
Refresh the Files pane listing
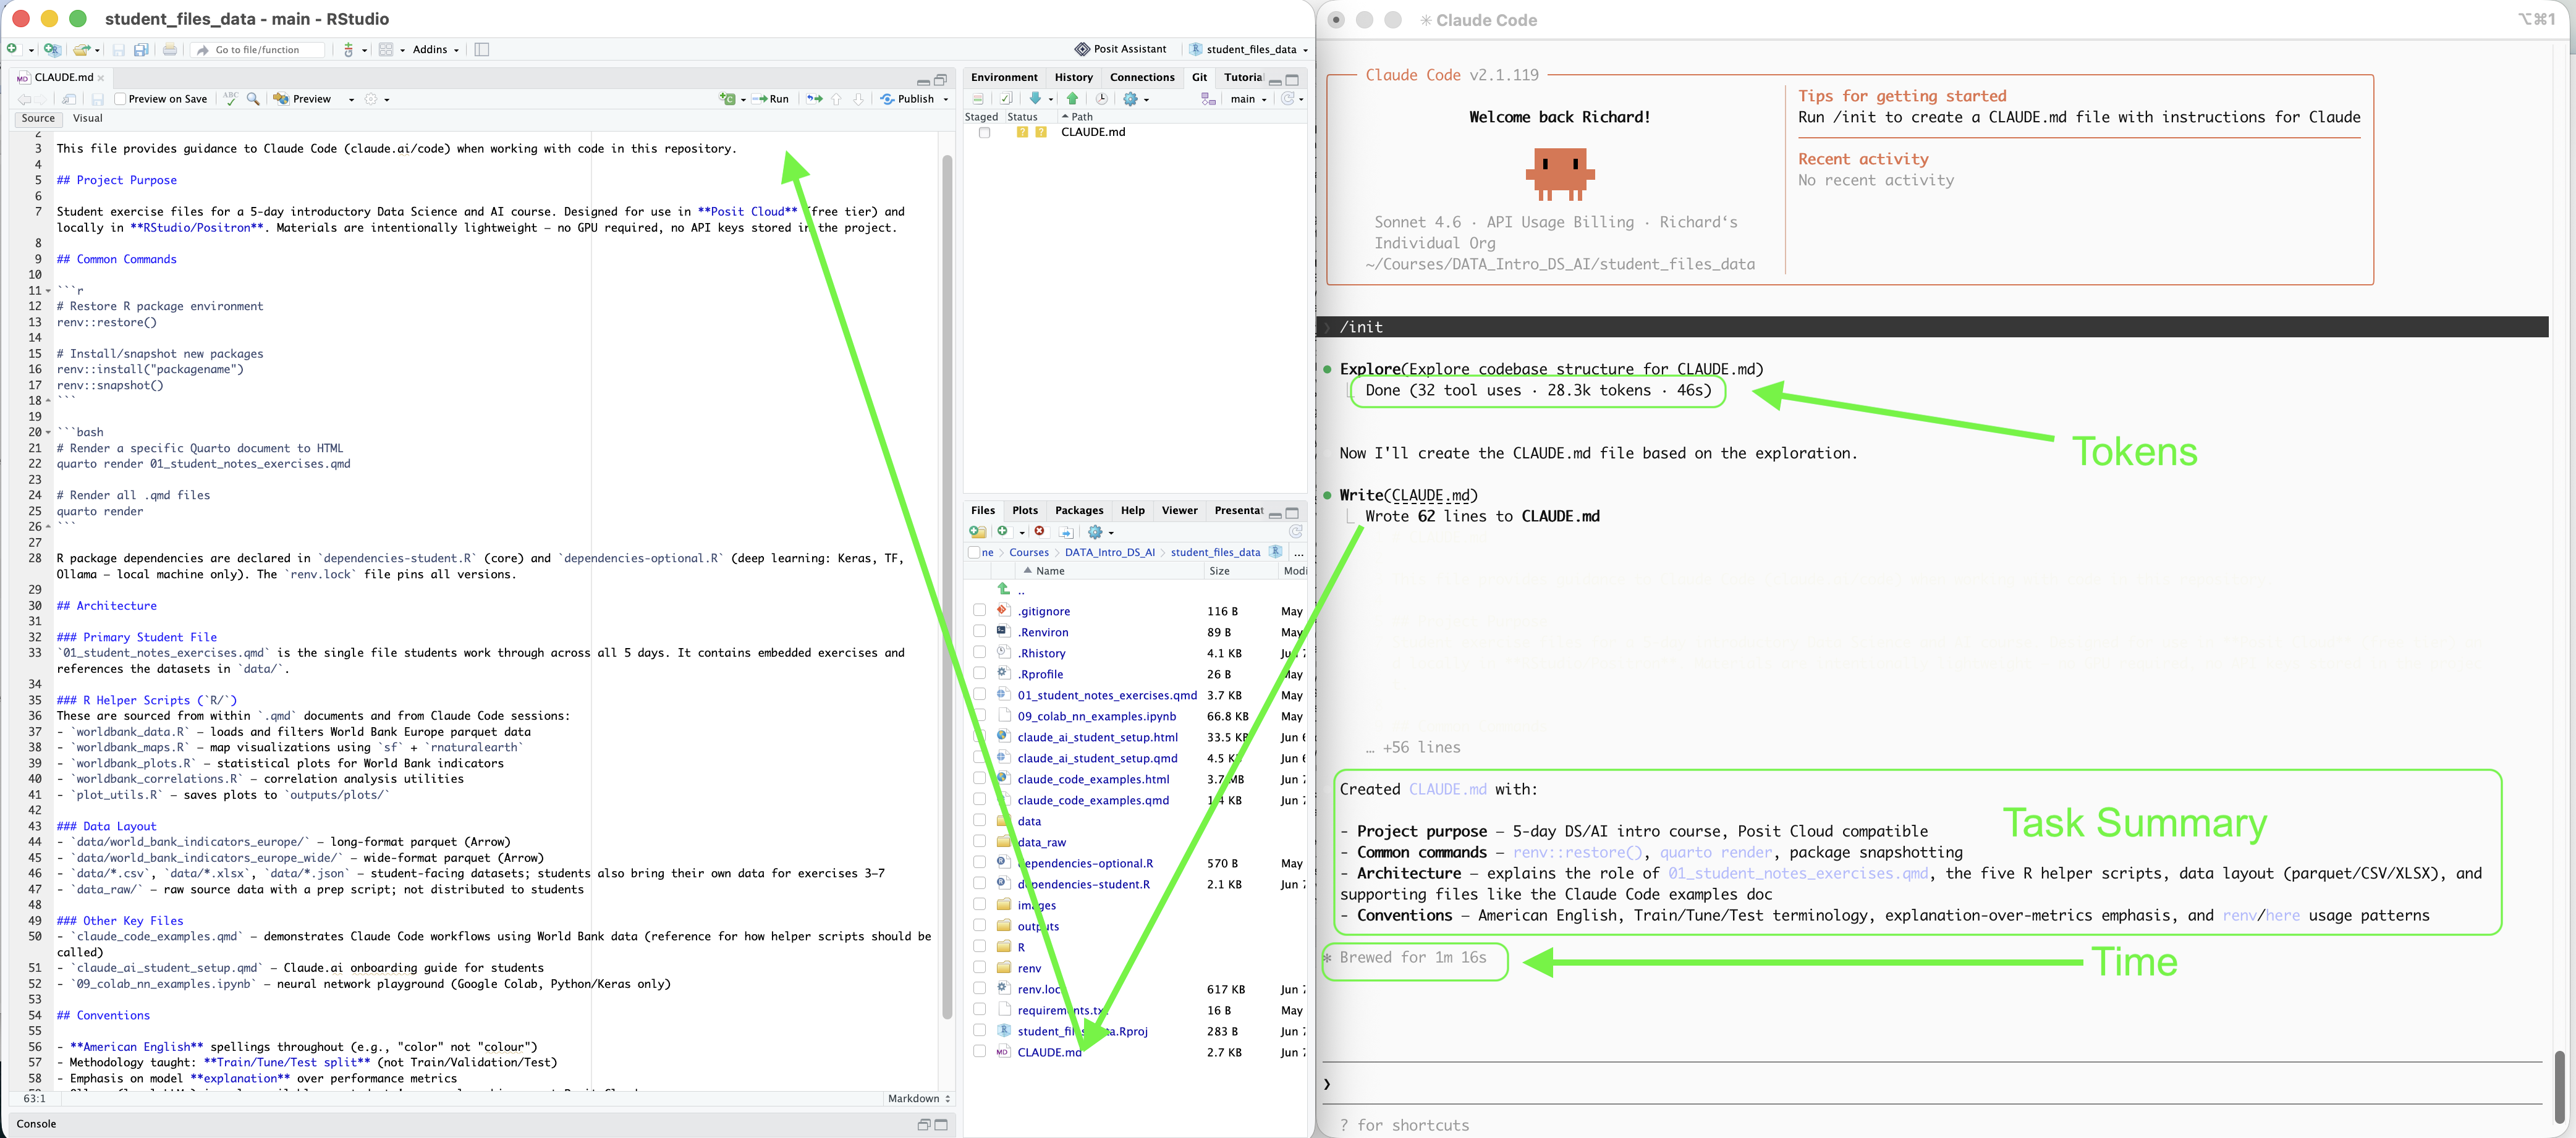1296,532
